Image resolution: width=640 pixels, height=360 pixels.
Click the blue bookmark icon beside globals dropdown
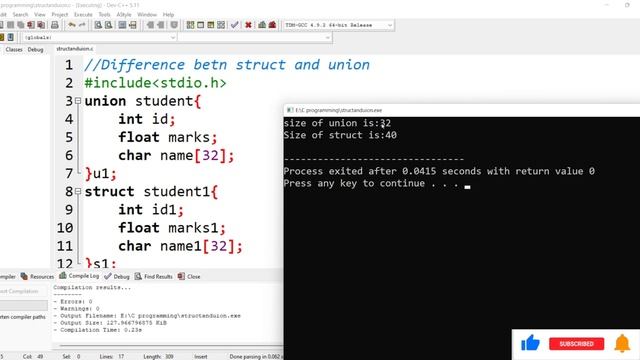pos(10,37)
